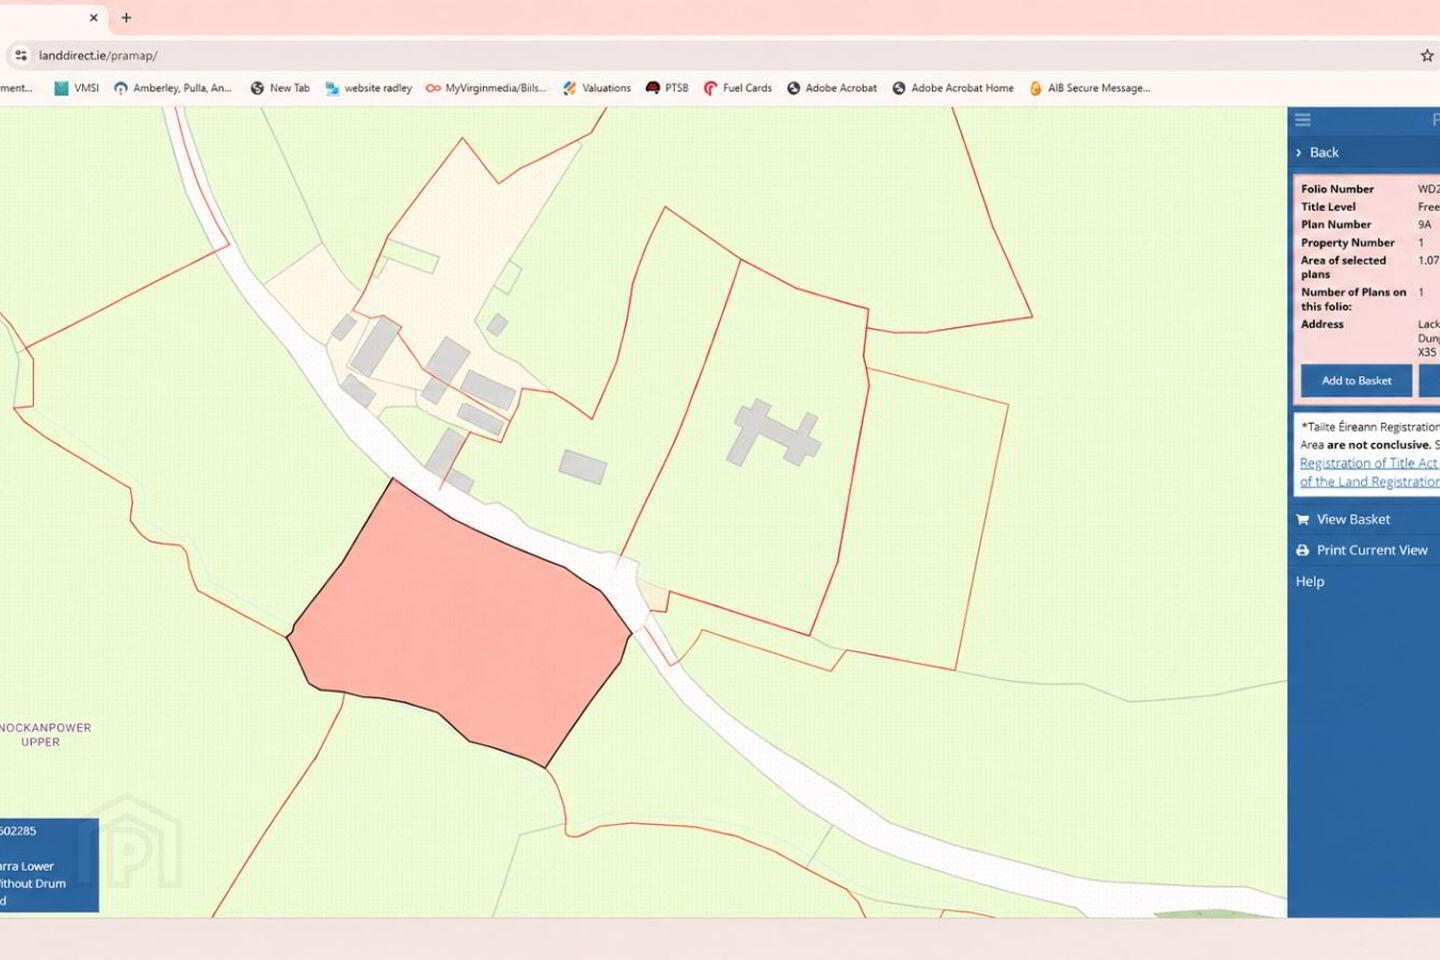1440x960 pixels.
Task: Click the Property Number label
Action: click(x=1348, y=243)
